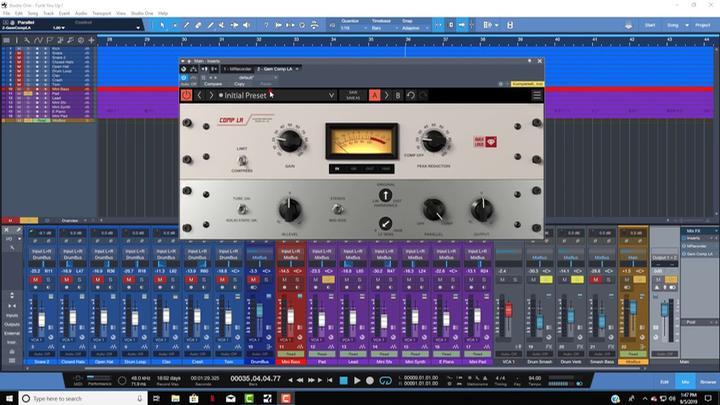720x405 pixels.
Task: Open Microsoft Store taskbar icon
Action: tap(194, 398)
